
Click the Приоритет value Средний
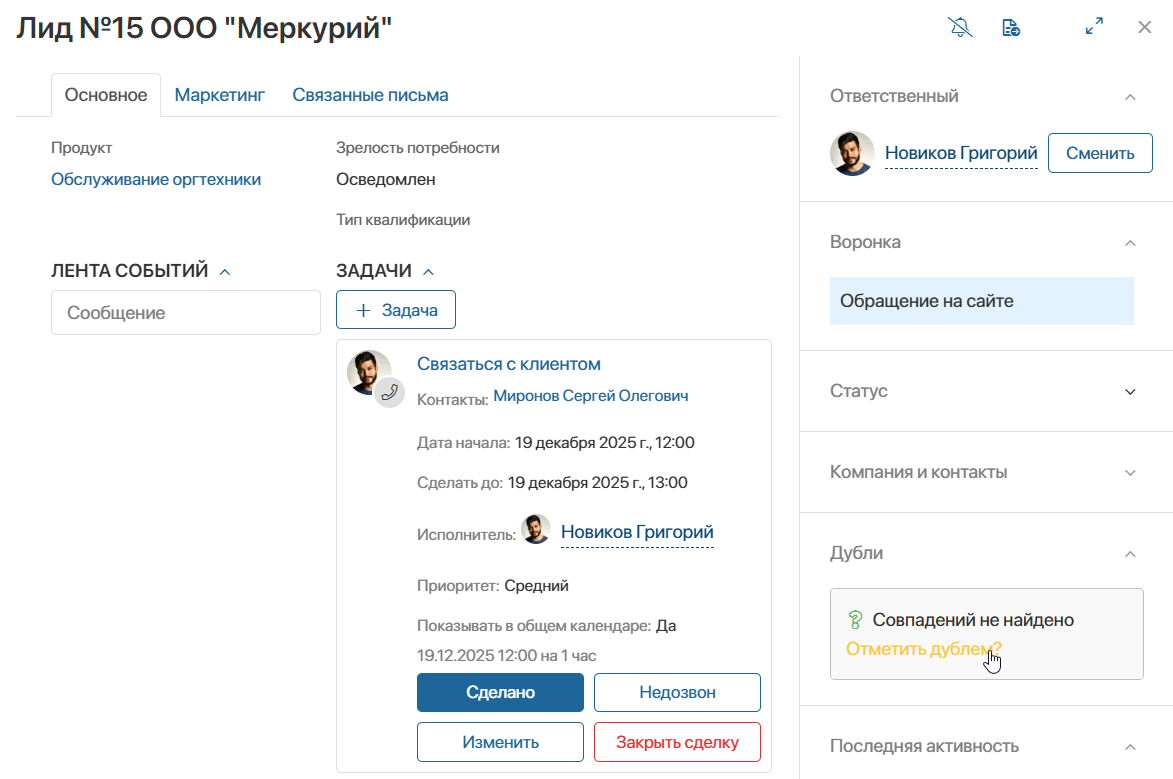[536, 586]
